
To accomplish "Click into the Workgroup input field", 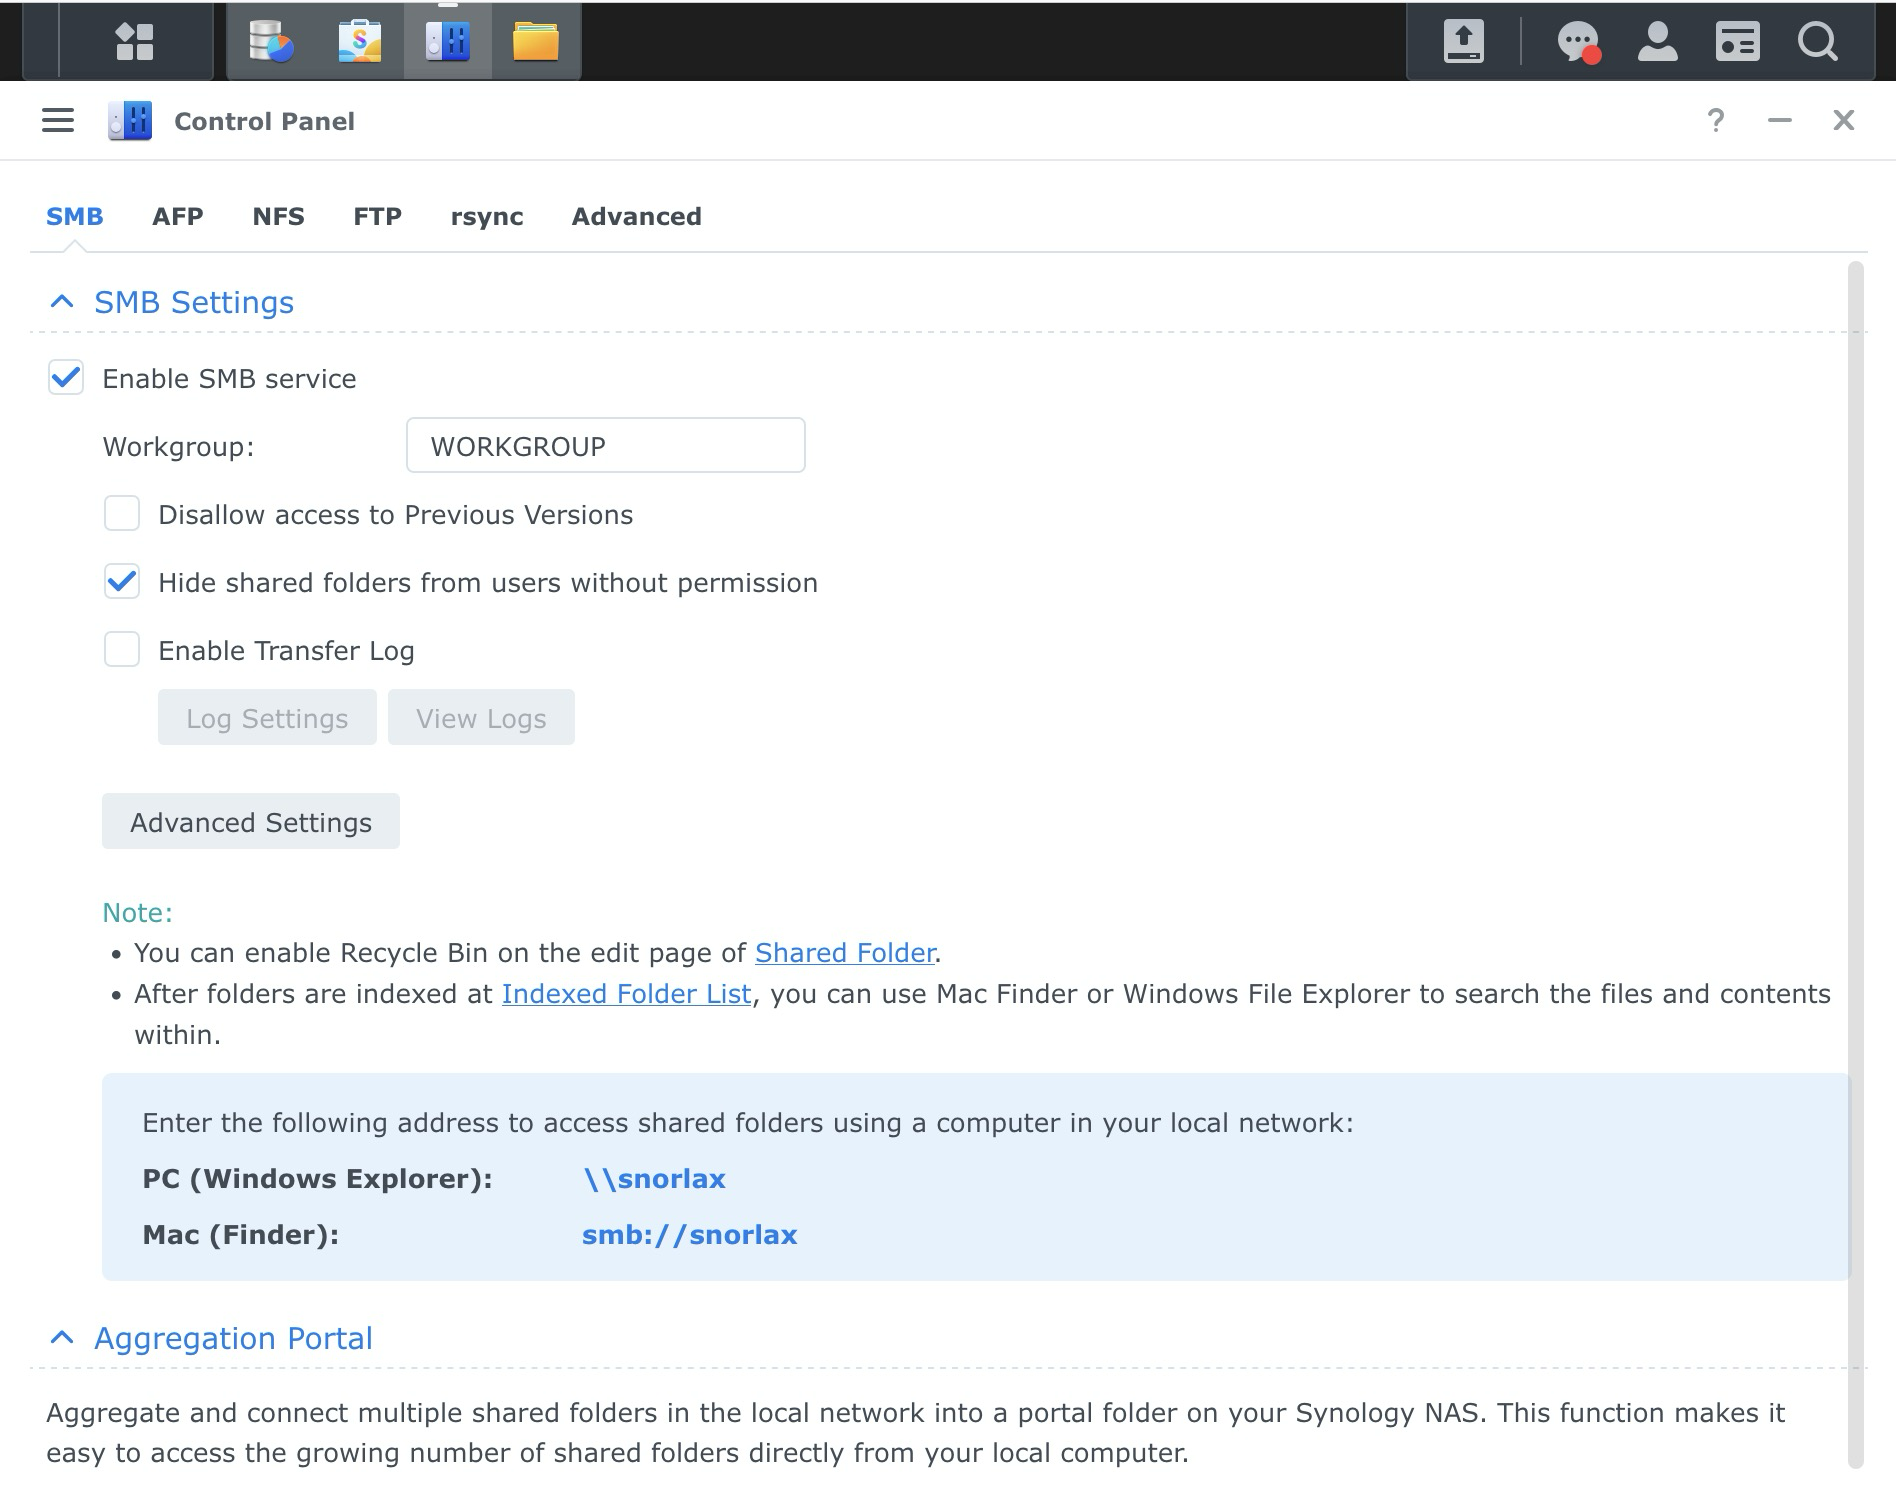I will (606, 445).
